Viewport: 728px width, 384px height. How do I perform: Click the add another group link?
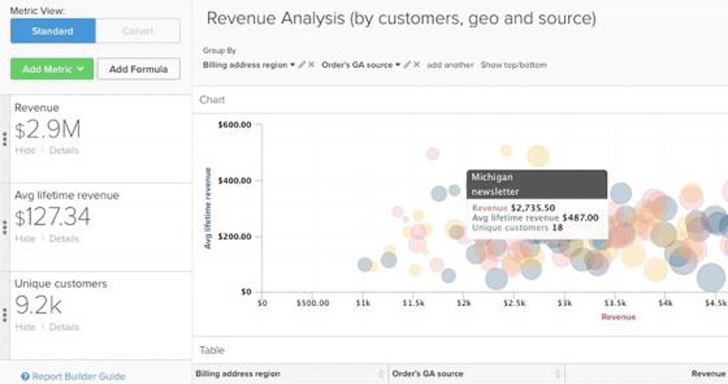pos(450,65)
